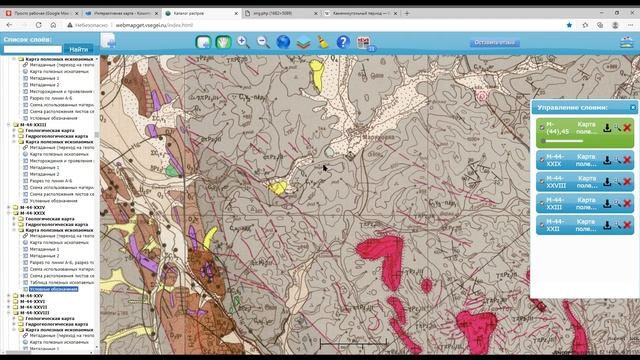Open help with the question mark icon
This screenshot has width=640, height=360.
coord(343,42)
